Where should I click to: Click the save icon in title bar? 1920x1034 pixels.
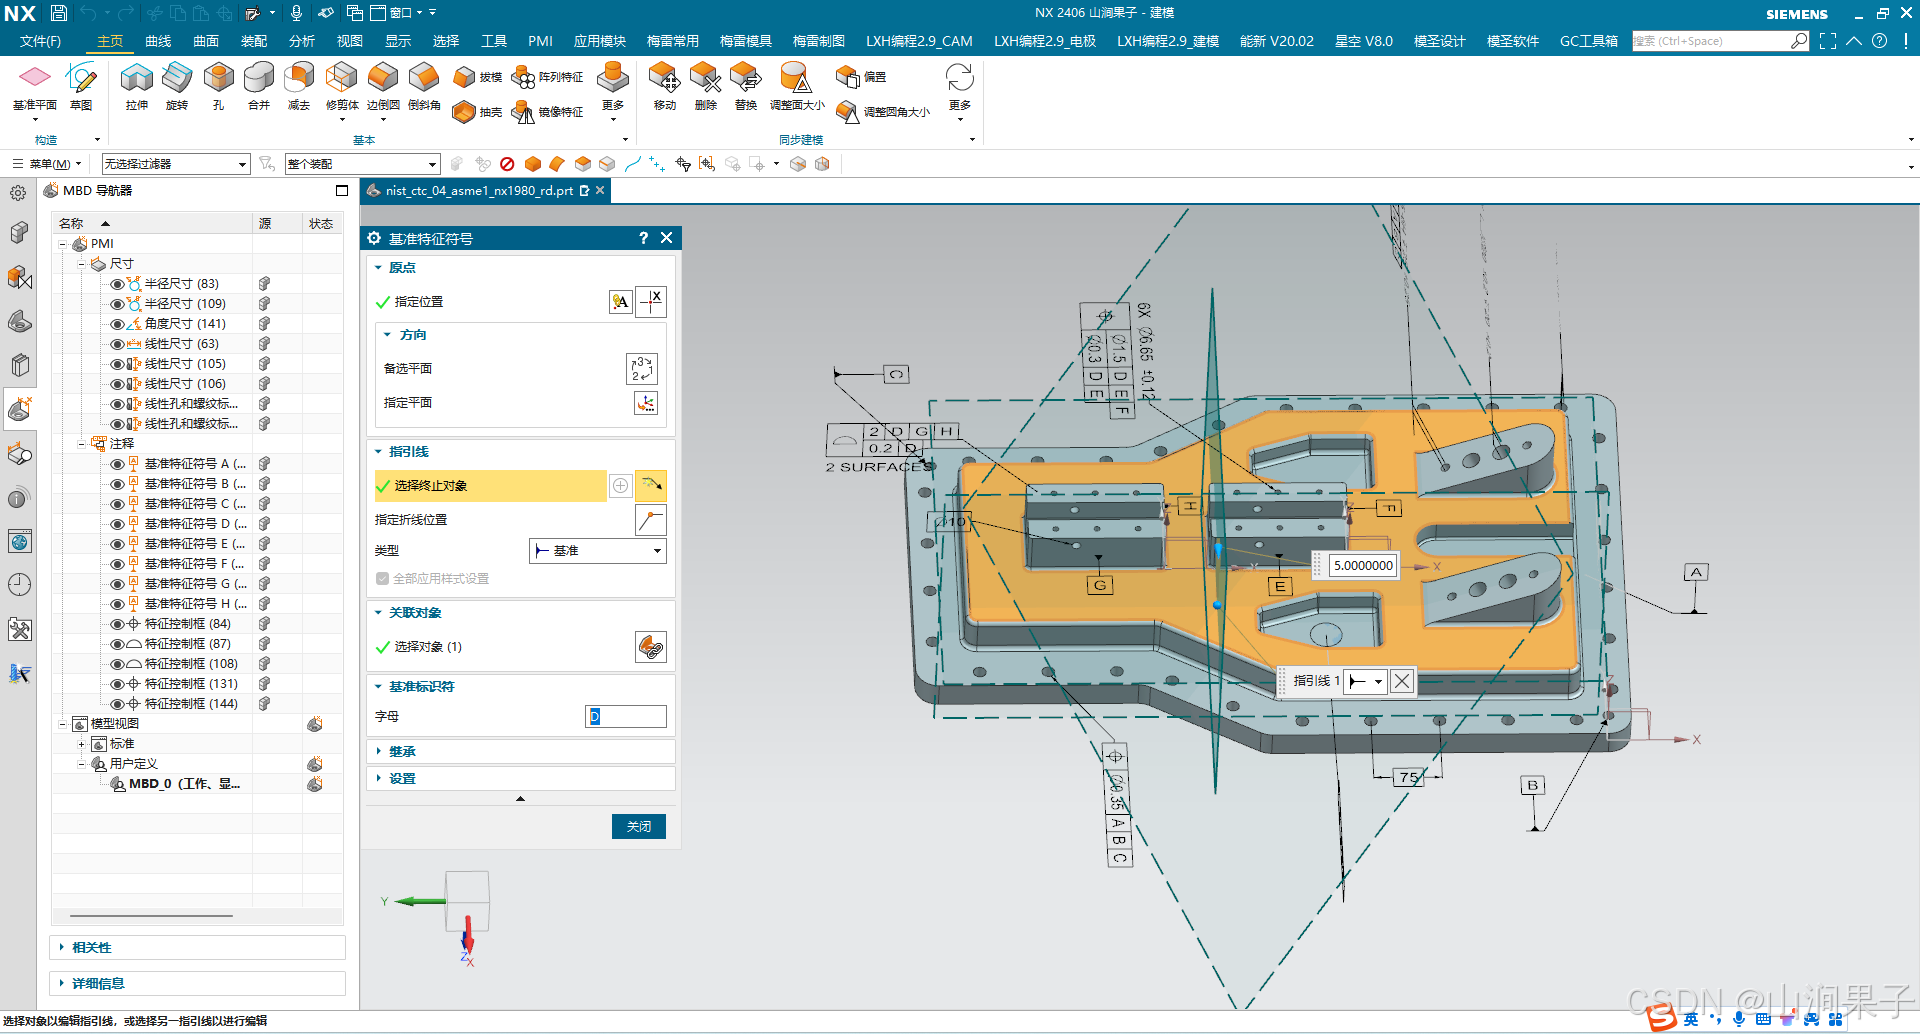pyautogui.click(x=59, y=13)
